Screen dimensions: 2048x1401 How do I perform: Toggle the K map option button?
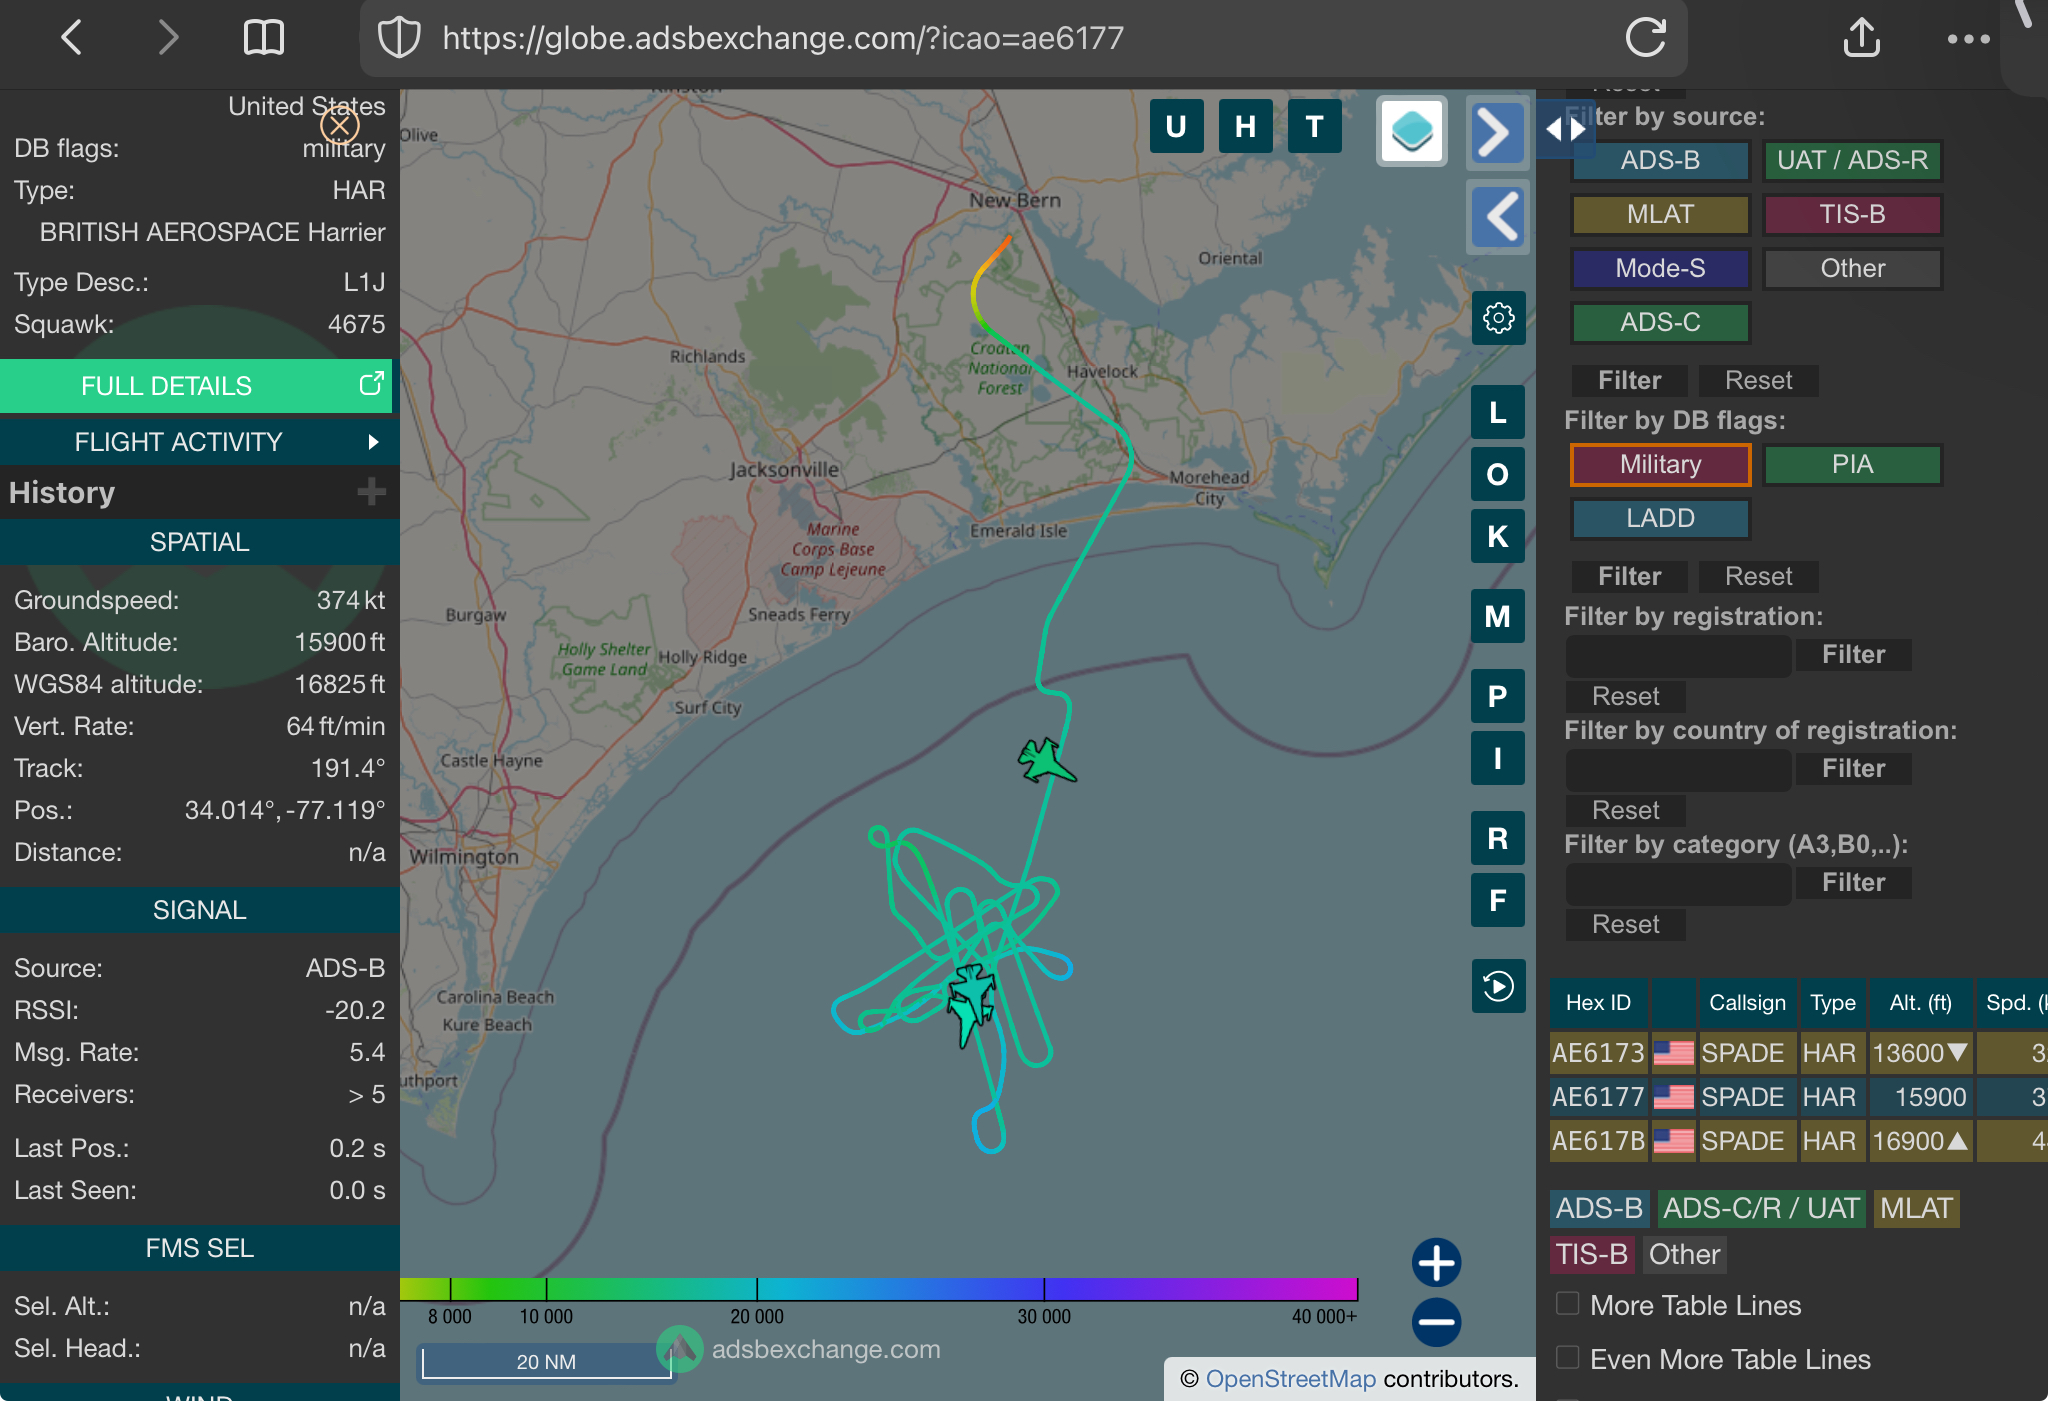(x=1498, y=536)
